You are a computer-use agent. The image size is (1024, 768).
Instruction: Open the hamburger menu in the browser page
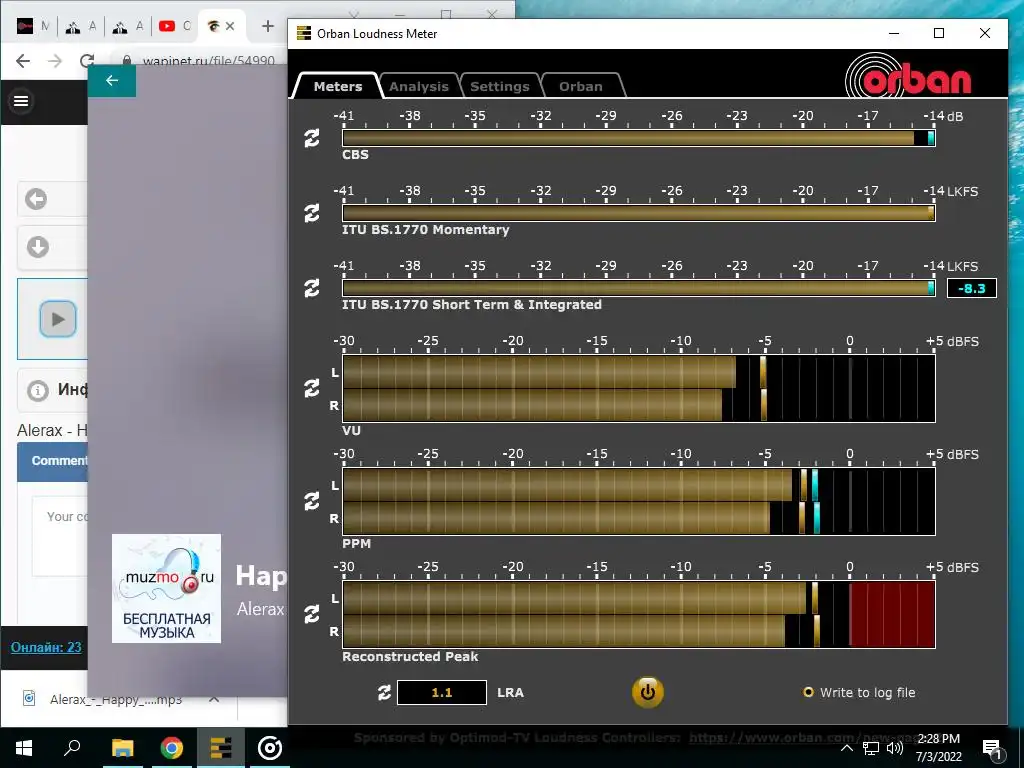(x=21, y=101)
